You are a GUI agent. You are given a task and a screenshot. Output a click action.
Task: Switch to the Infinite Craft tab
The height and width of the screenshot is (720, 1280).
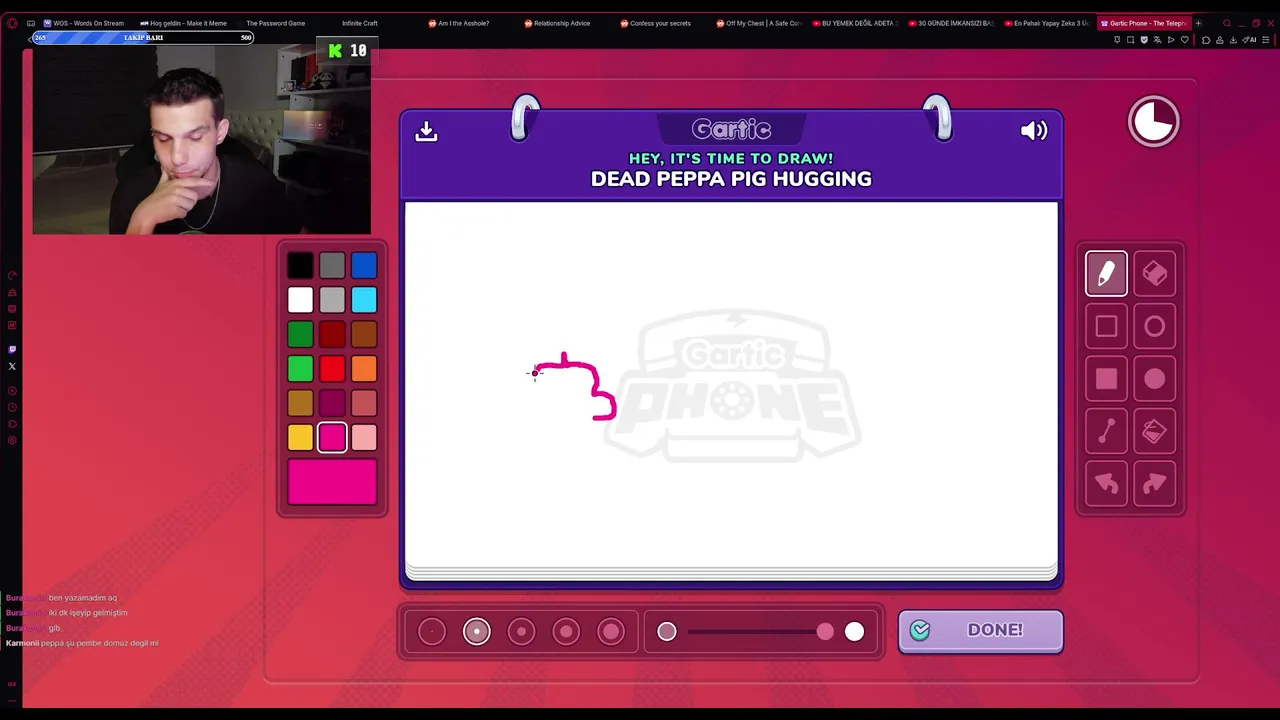pyautogui.click(x=359, y=23)
